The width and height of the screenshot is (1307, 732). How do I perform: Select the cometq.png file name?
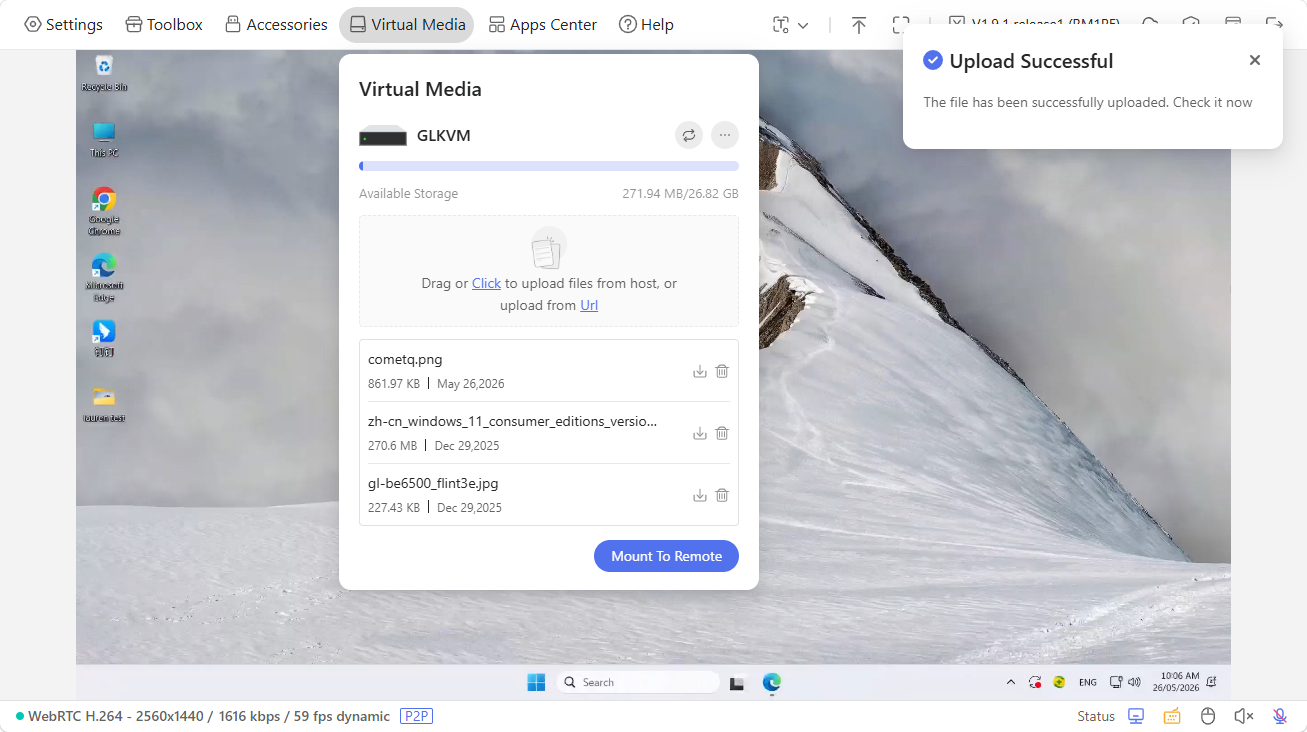point(405,359)
